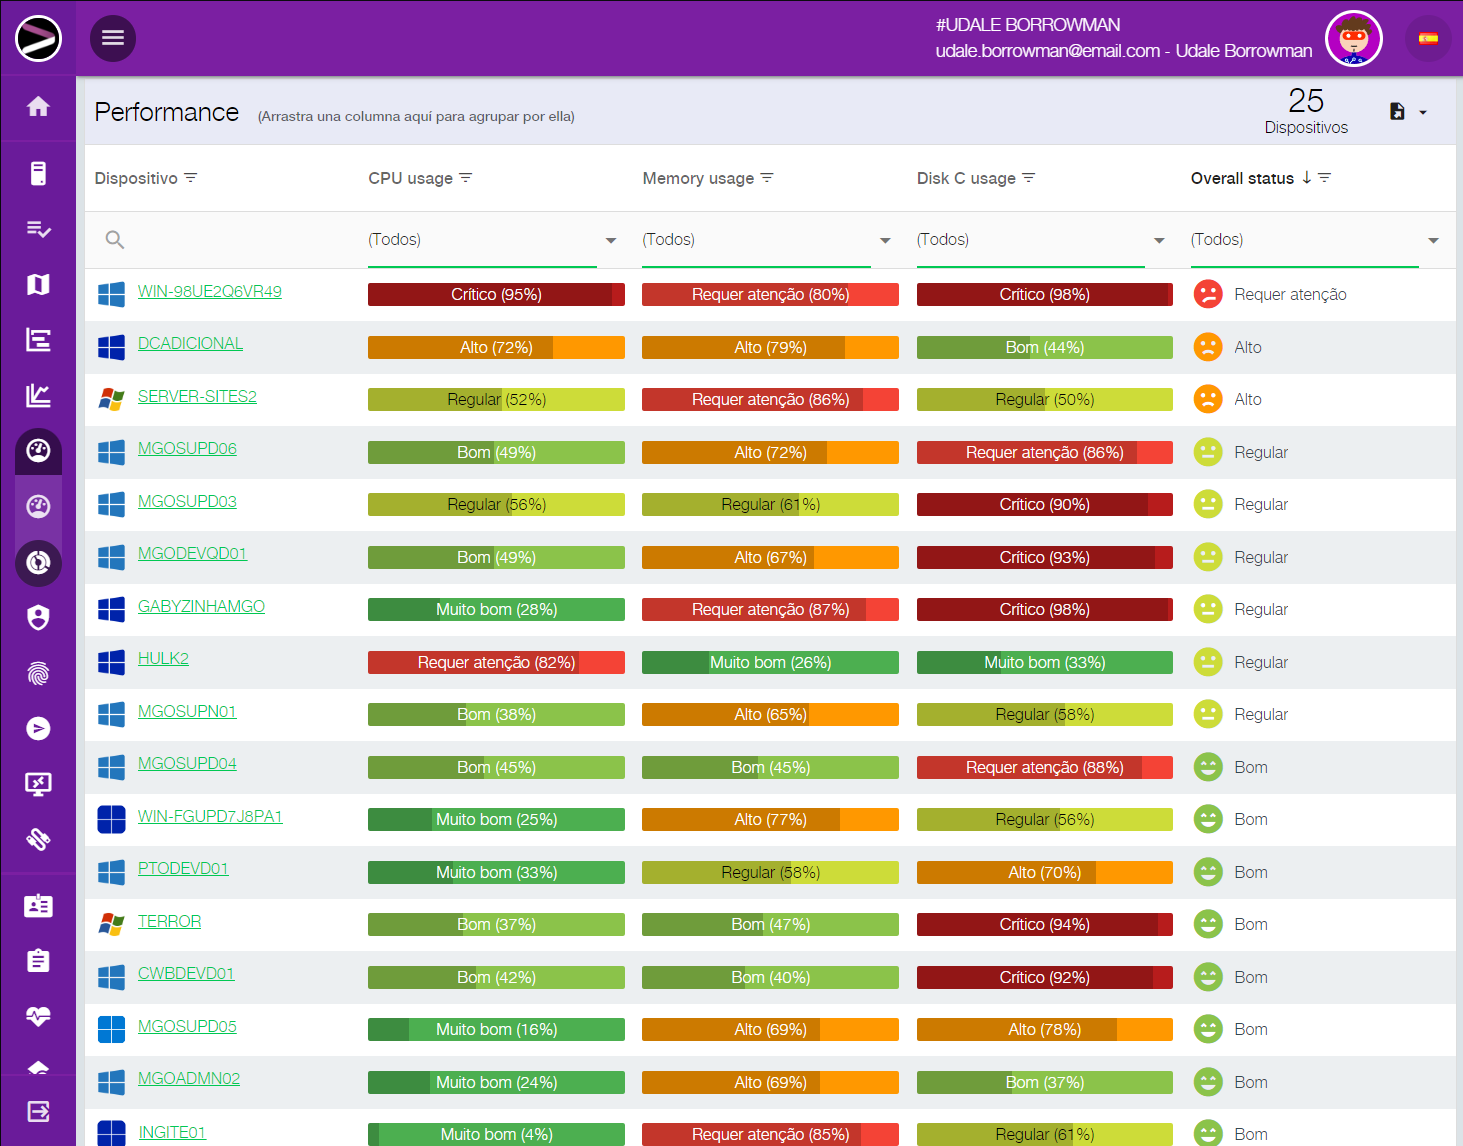Select the shield security sidebar icon
Screen dimensions: 1463x1146
point(38,618)
